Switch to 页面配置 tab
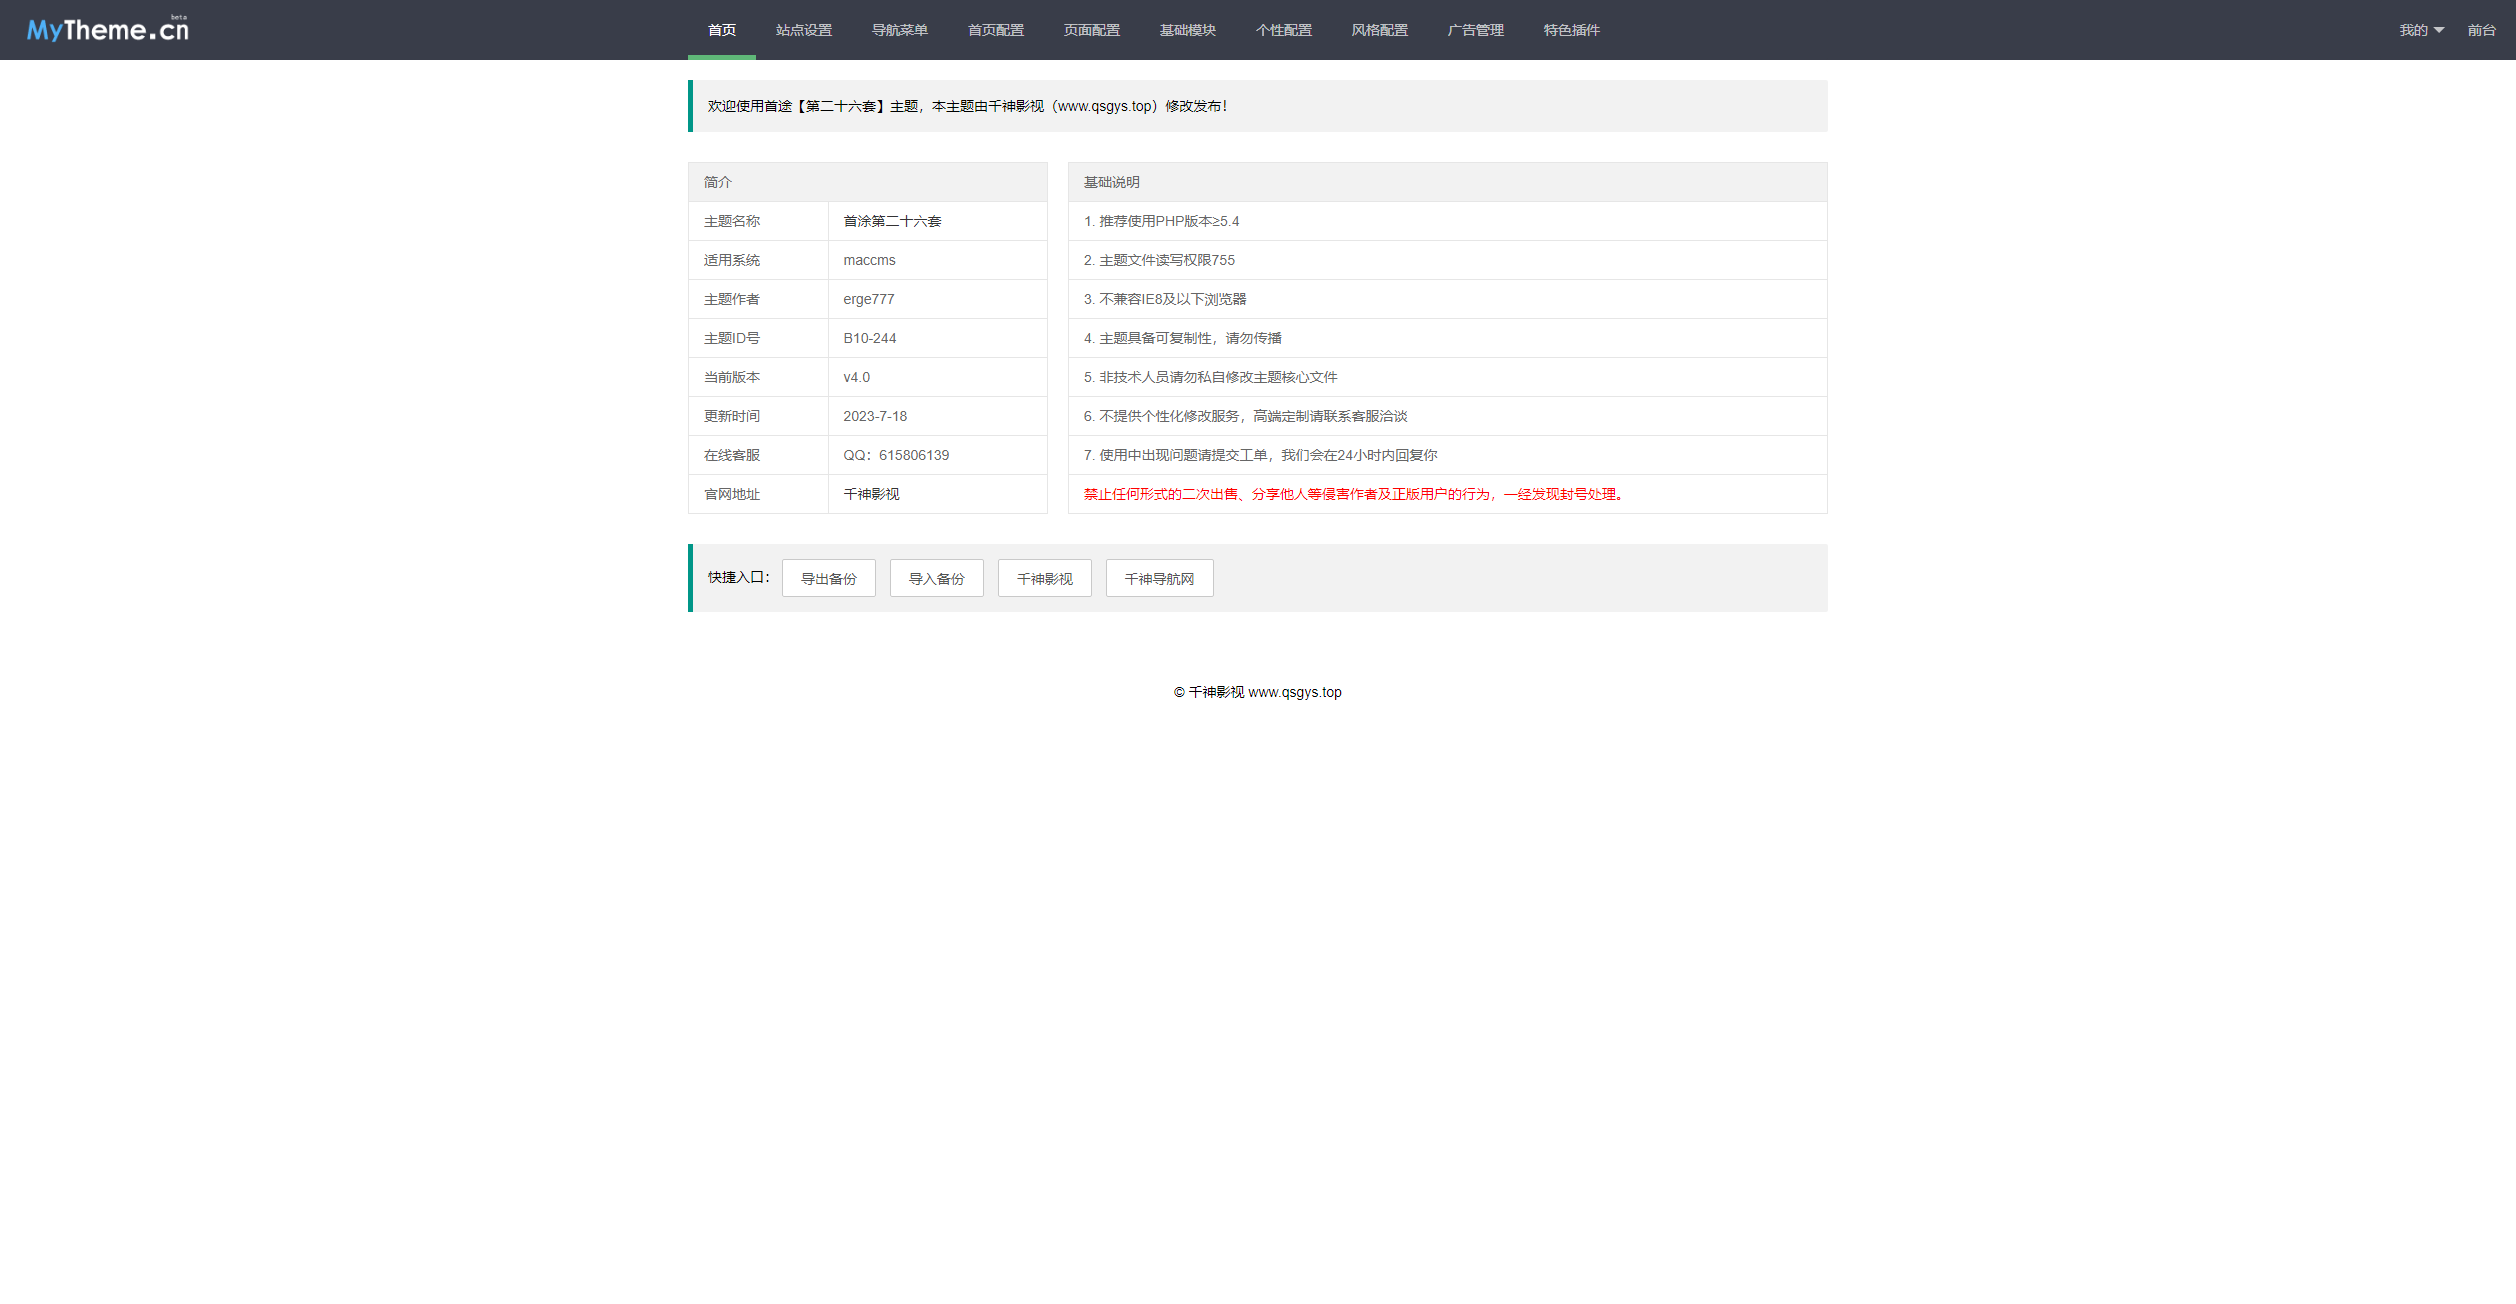Screen dimensions: 2516x1304 [1091, 30]
